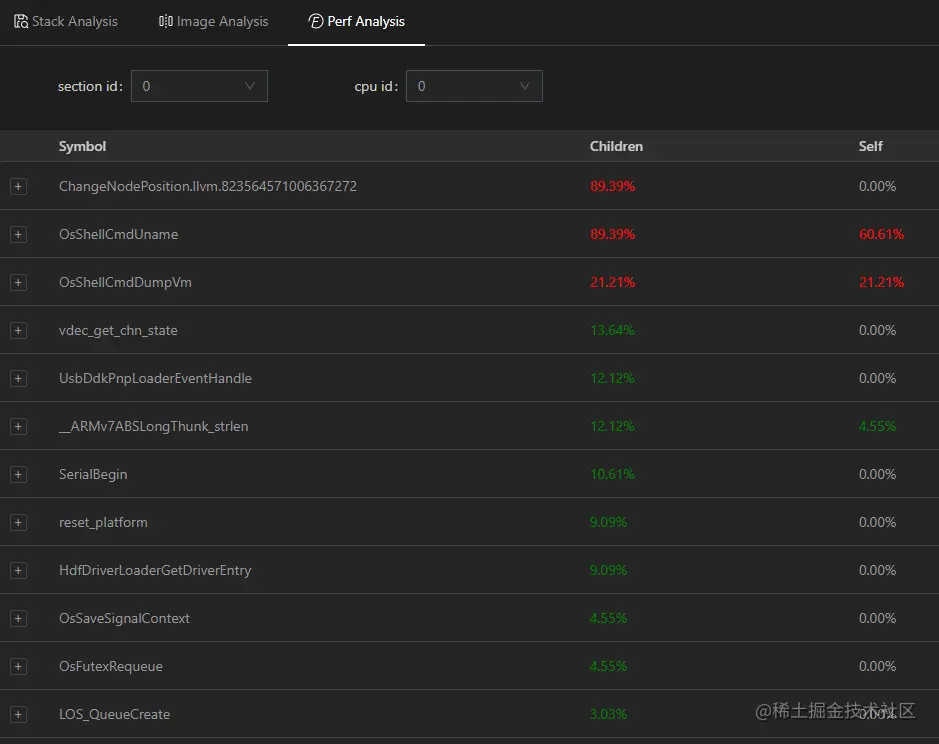Expand the OsShellCmdDumpVm row
The image size is (939, 744).
pos(19,282)
